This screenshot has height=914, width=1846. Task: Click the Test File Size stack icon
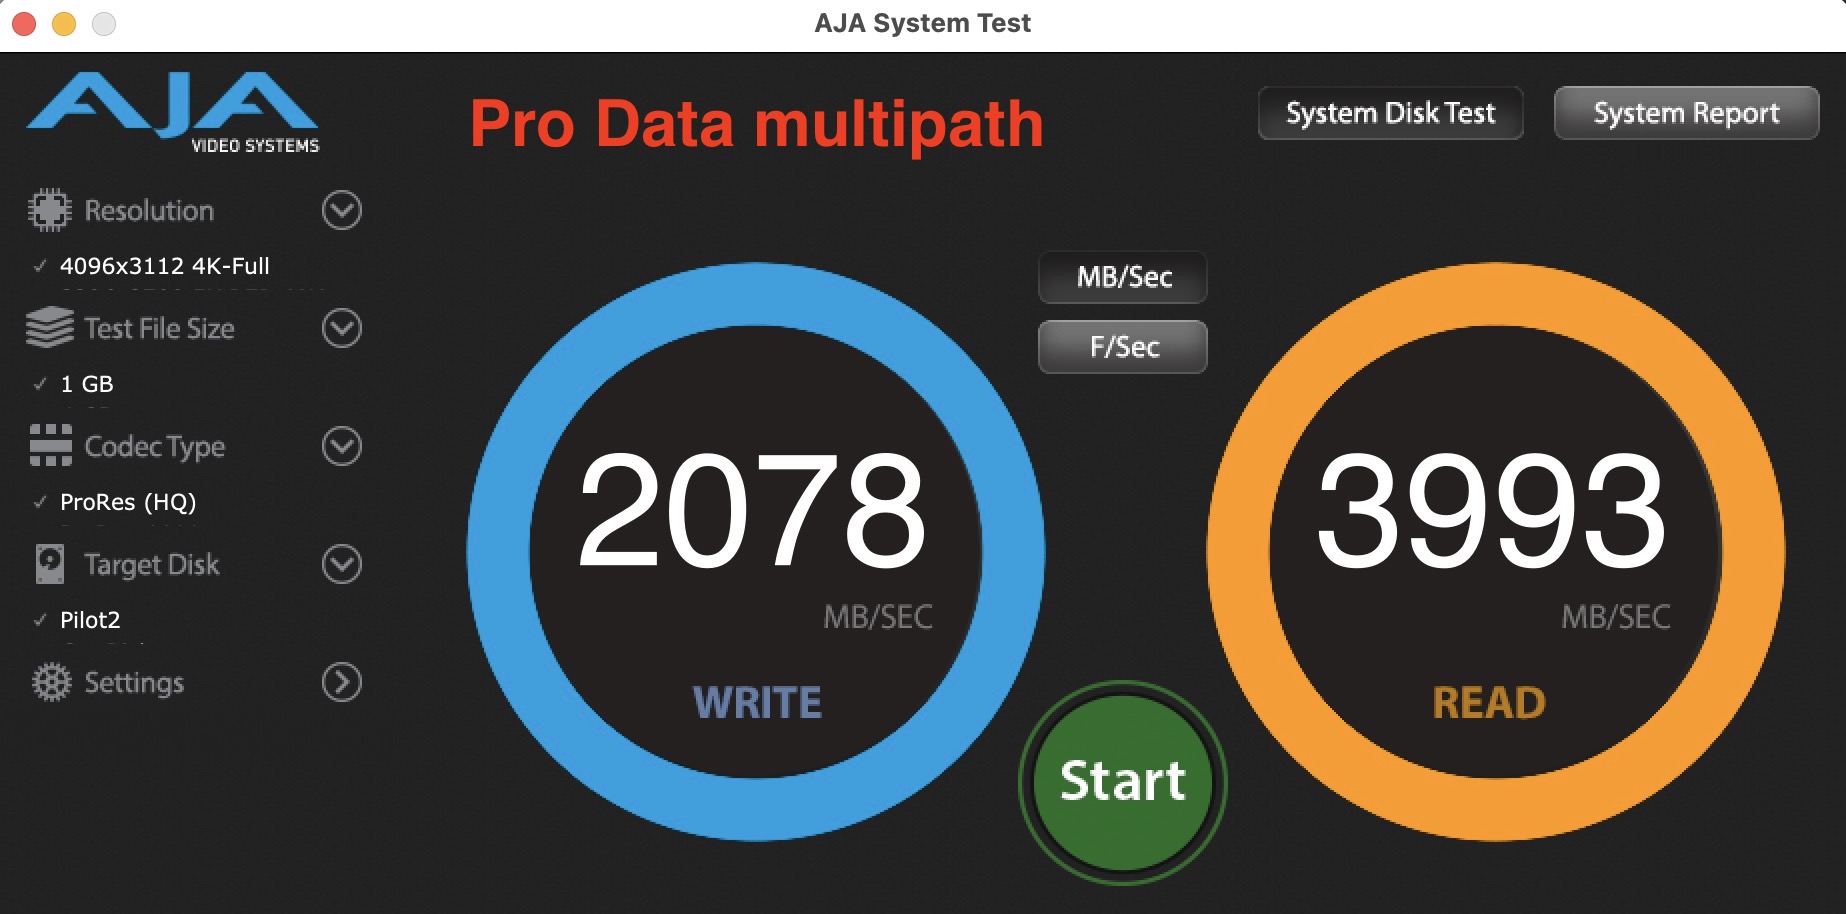click(50, 328)
